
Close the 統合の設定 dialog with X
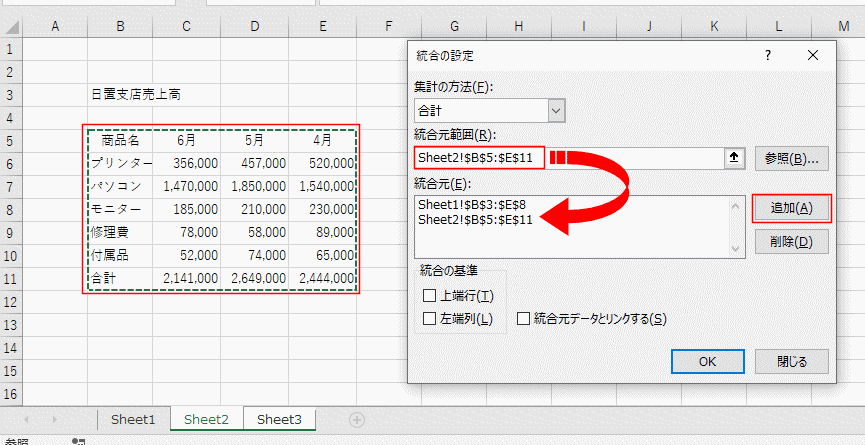coord(812,55)
